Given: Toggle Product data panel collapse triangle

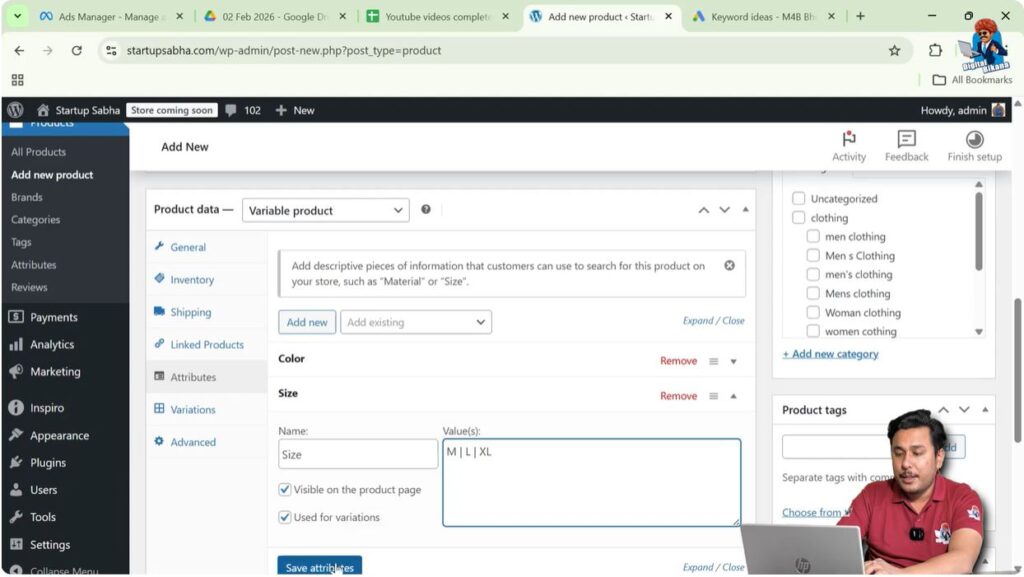Looking at the screenshot, I should pos(745,210).
